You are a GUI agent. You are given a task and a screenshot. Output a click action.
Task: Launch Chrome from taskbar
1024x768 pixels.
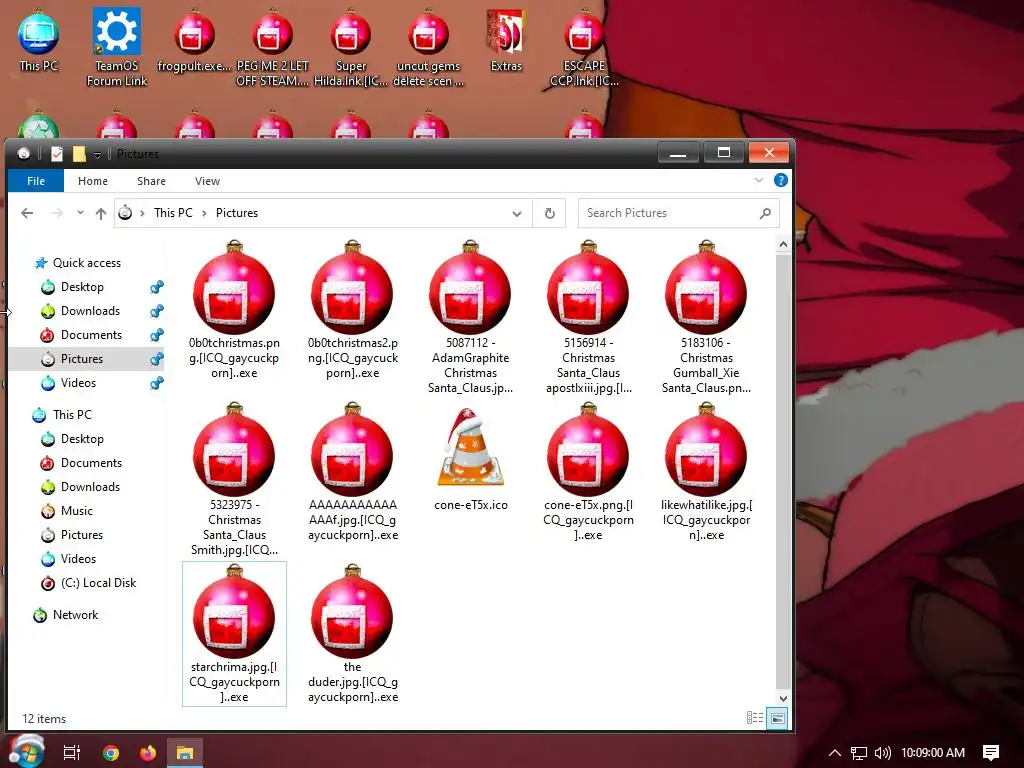click(x=110, y=752)
